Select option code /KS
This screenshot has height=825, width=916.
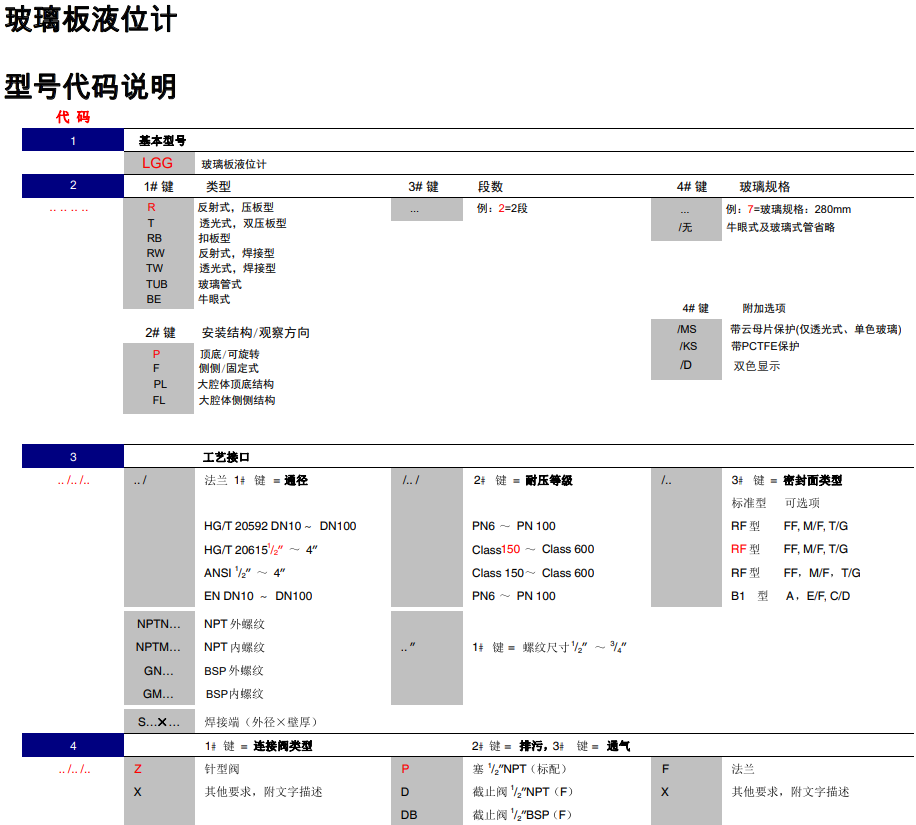(688, 346)
